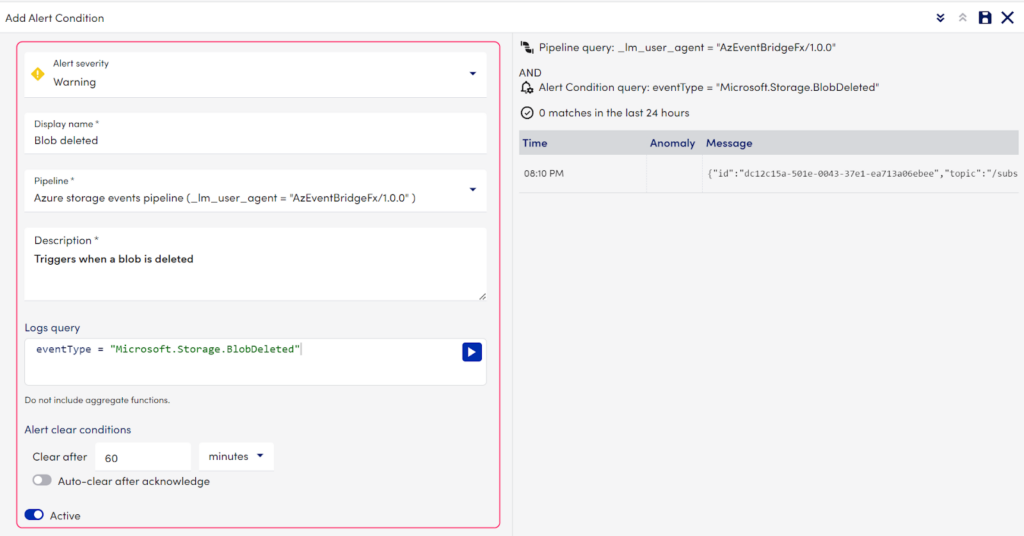The image size is (1024, 536).
Task: Click the Anomaly column header
Action: click(672, 143)
